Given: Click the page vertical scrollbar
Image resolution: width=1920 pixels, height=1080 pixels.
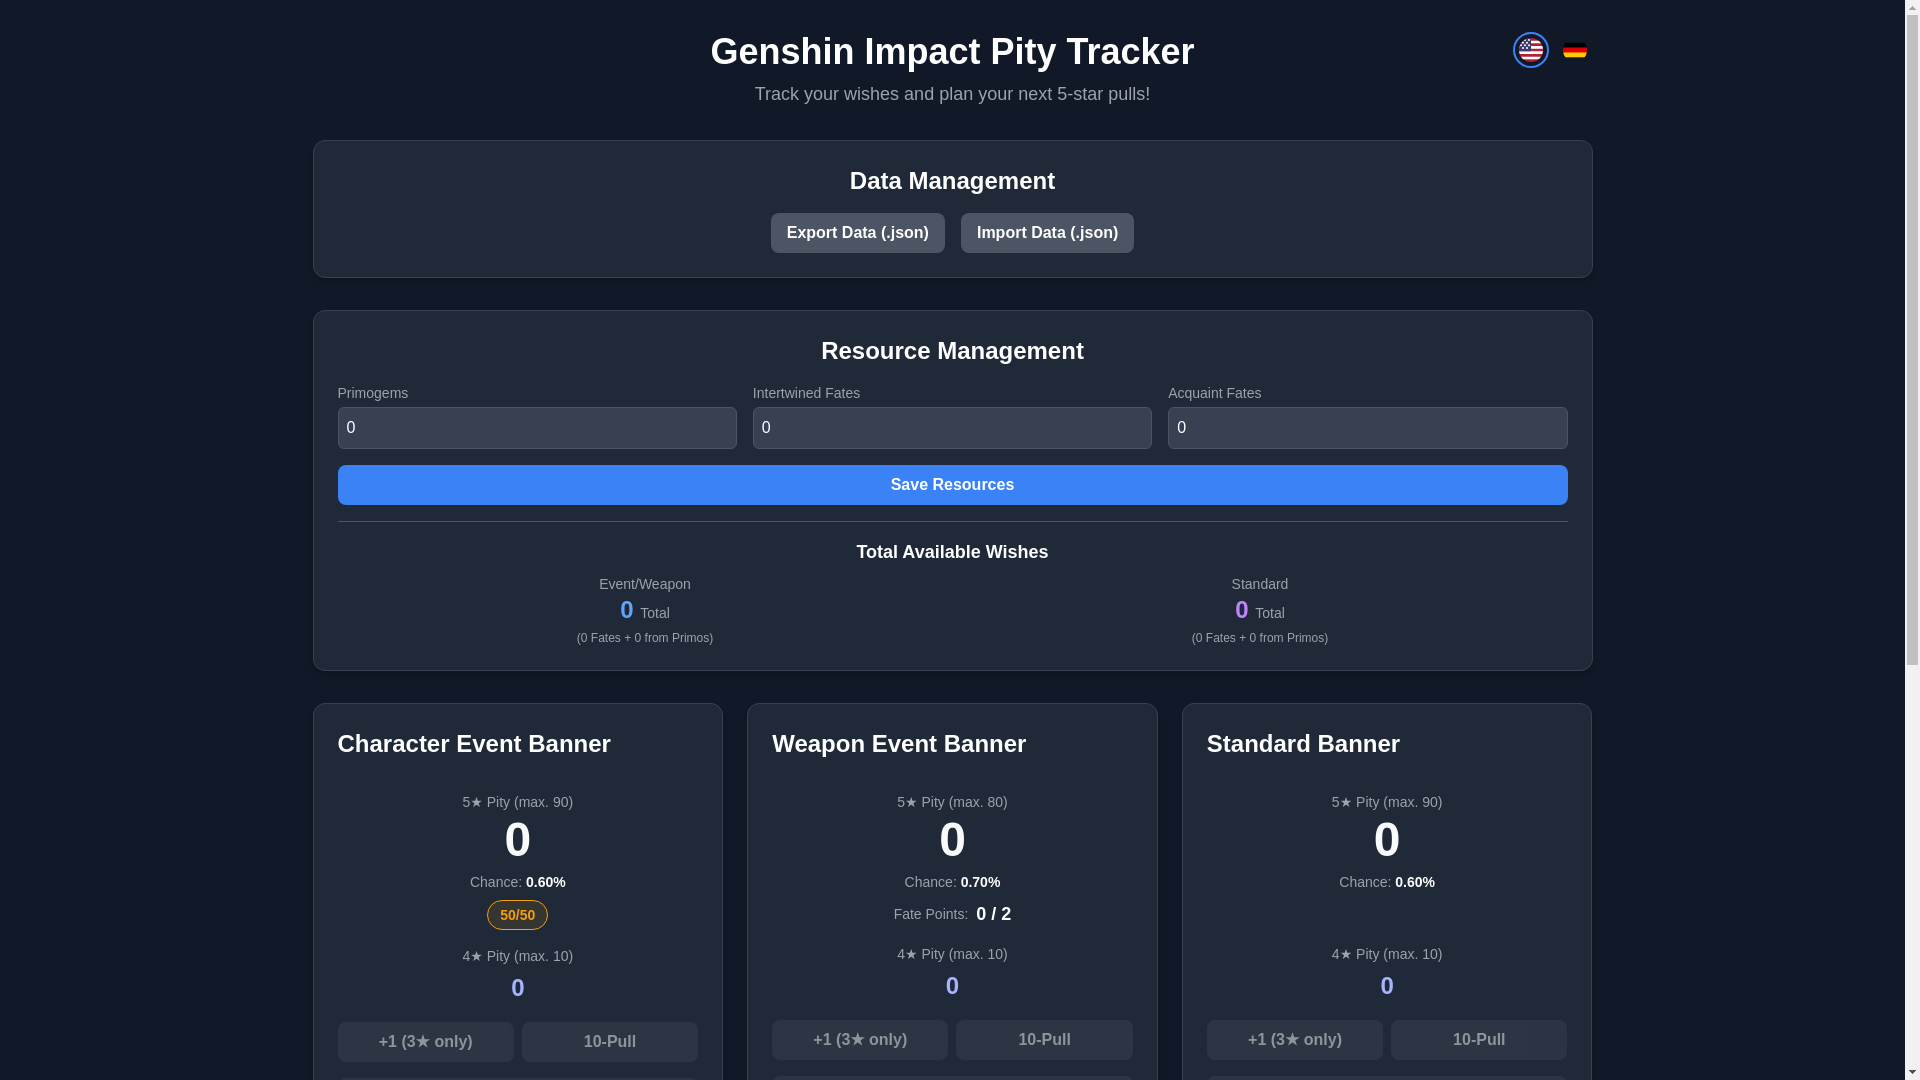Looking at the screenshot, I should coord(1912,340).
